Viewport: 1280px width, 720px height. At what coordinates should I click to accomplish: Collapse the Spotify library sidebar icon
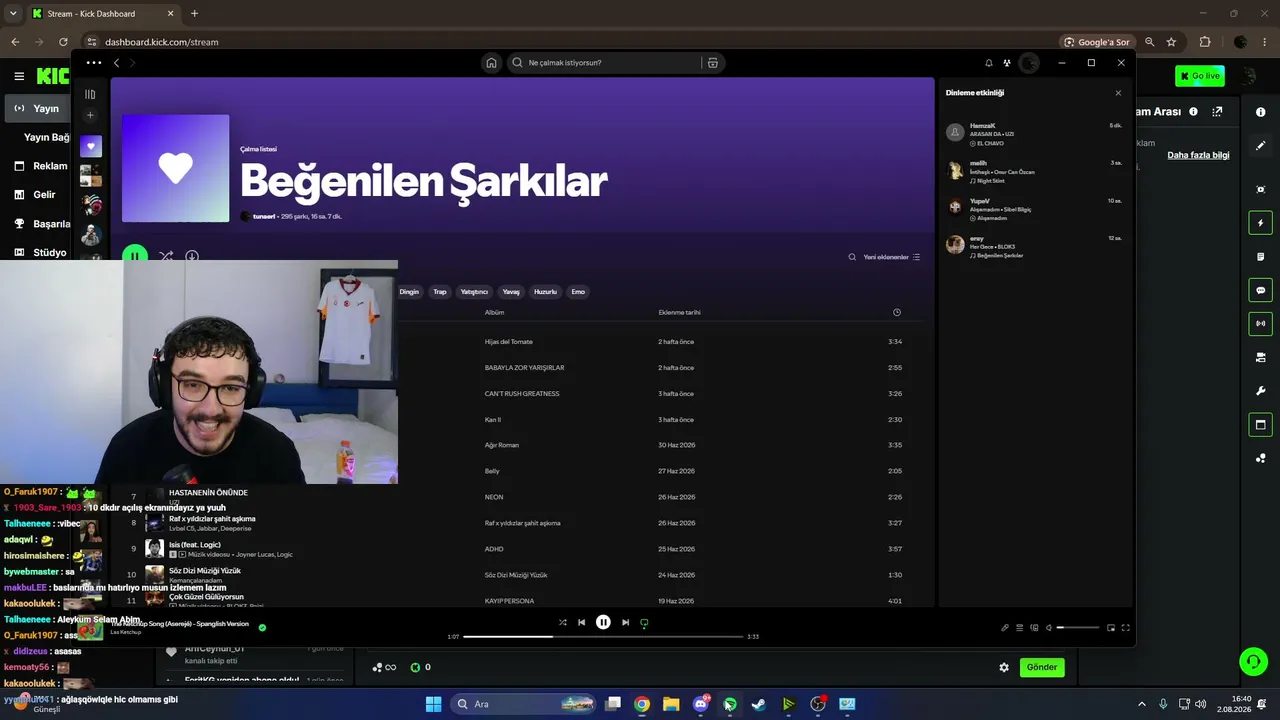click(90, 94)
